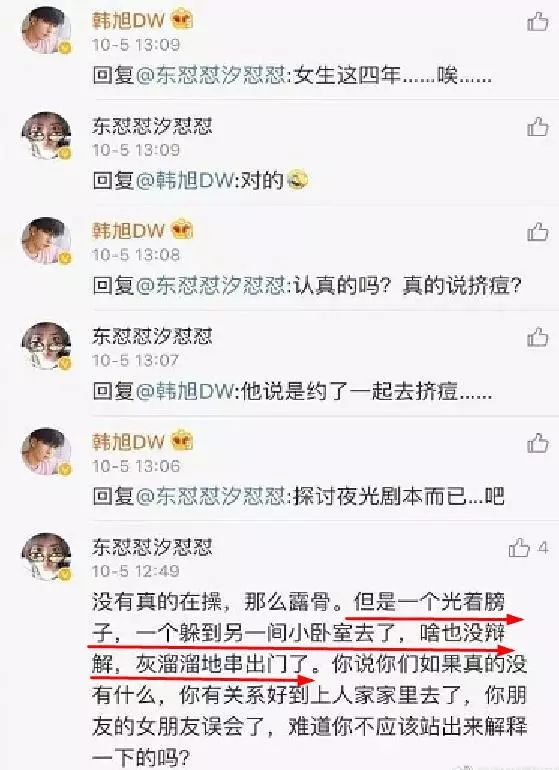Open 韩旭DW's avatar on the 13:06 comment
This screenshot has width=559, height=770.
(46, 451)
